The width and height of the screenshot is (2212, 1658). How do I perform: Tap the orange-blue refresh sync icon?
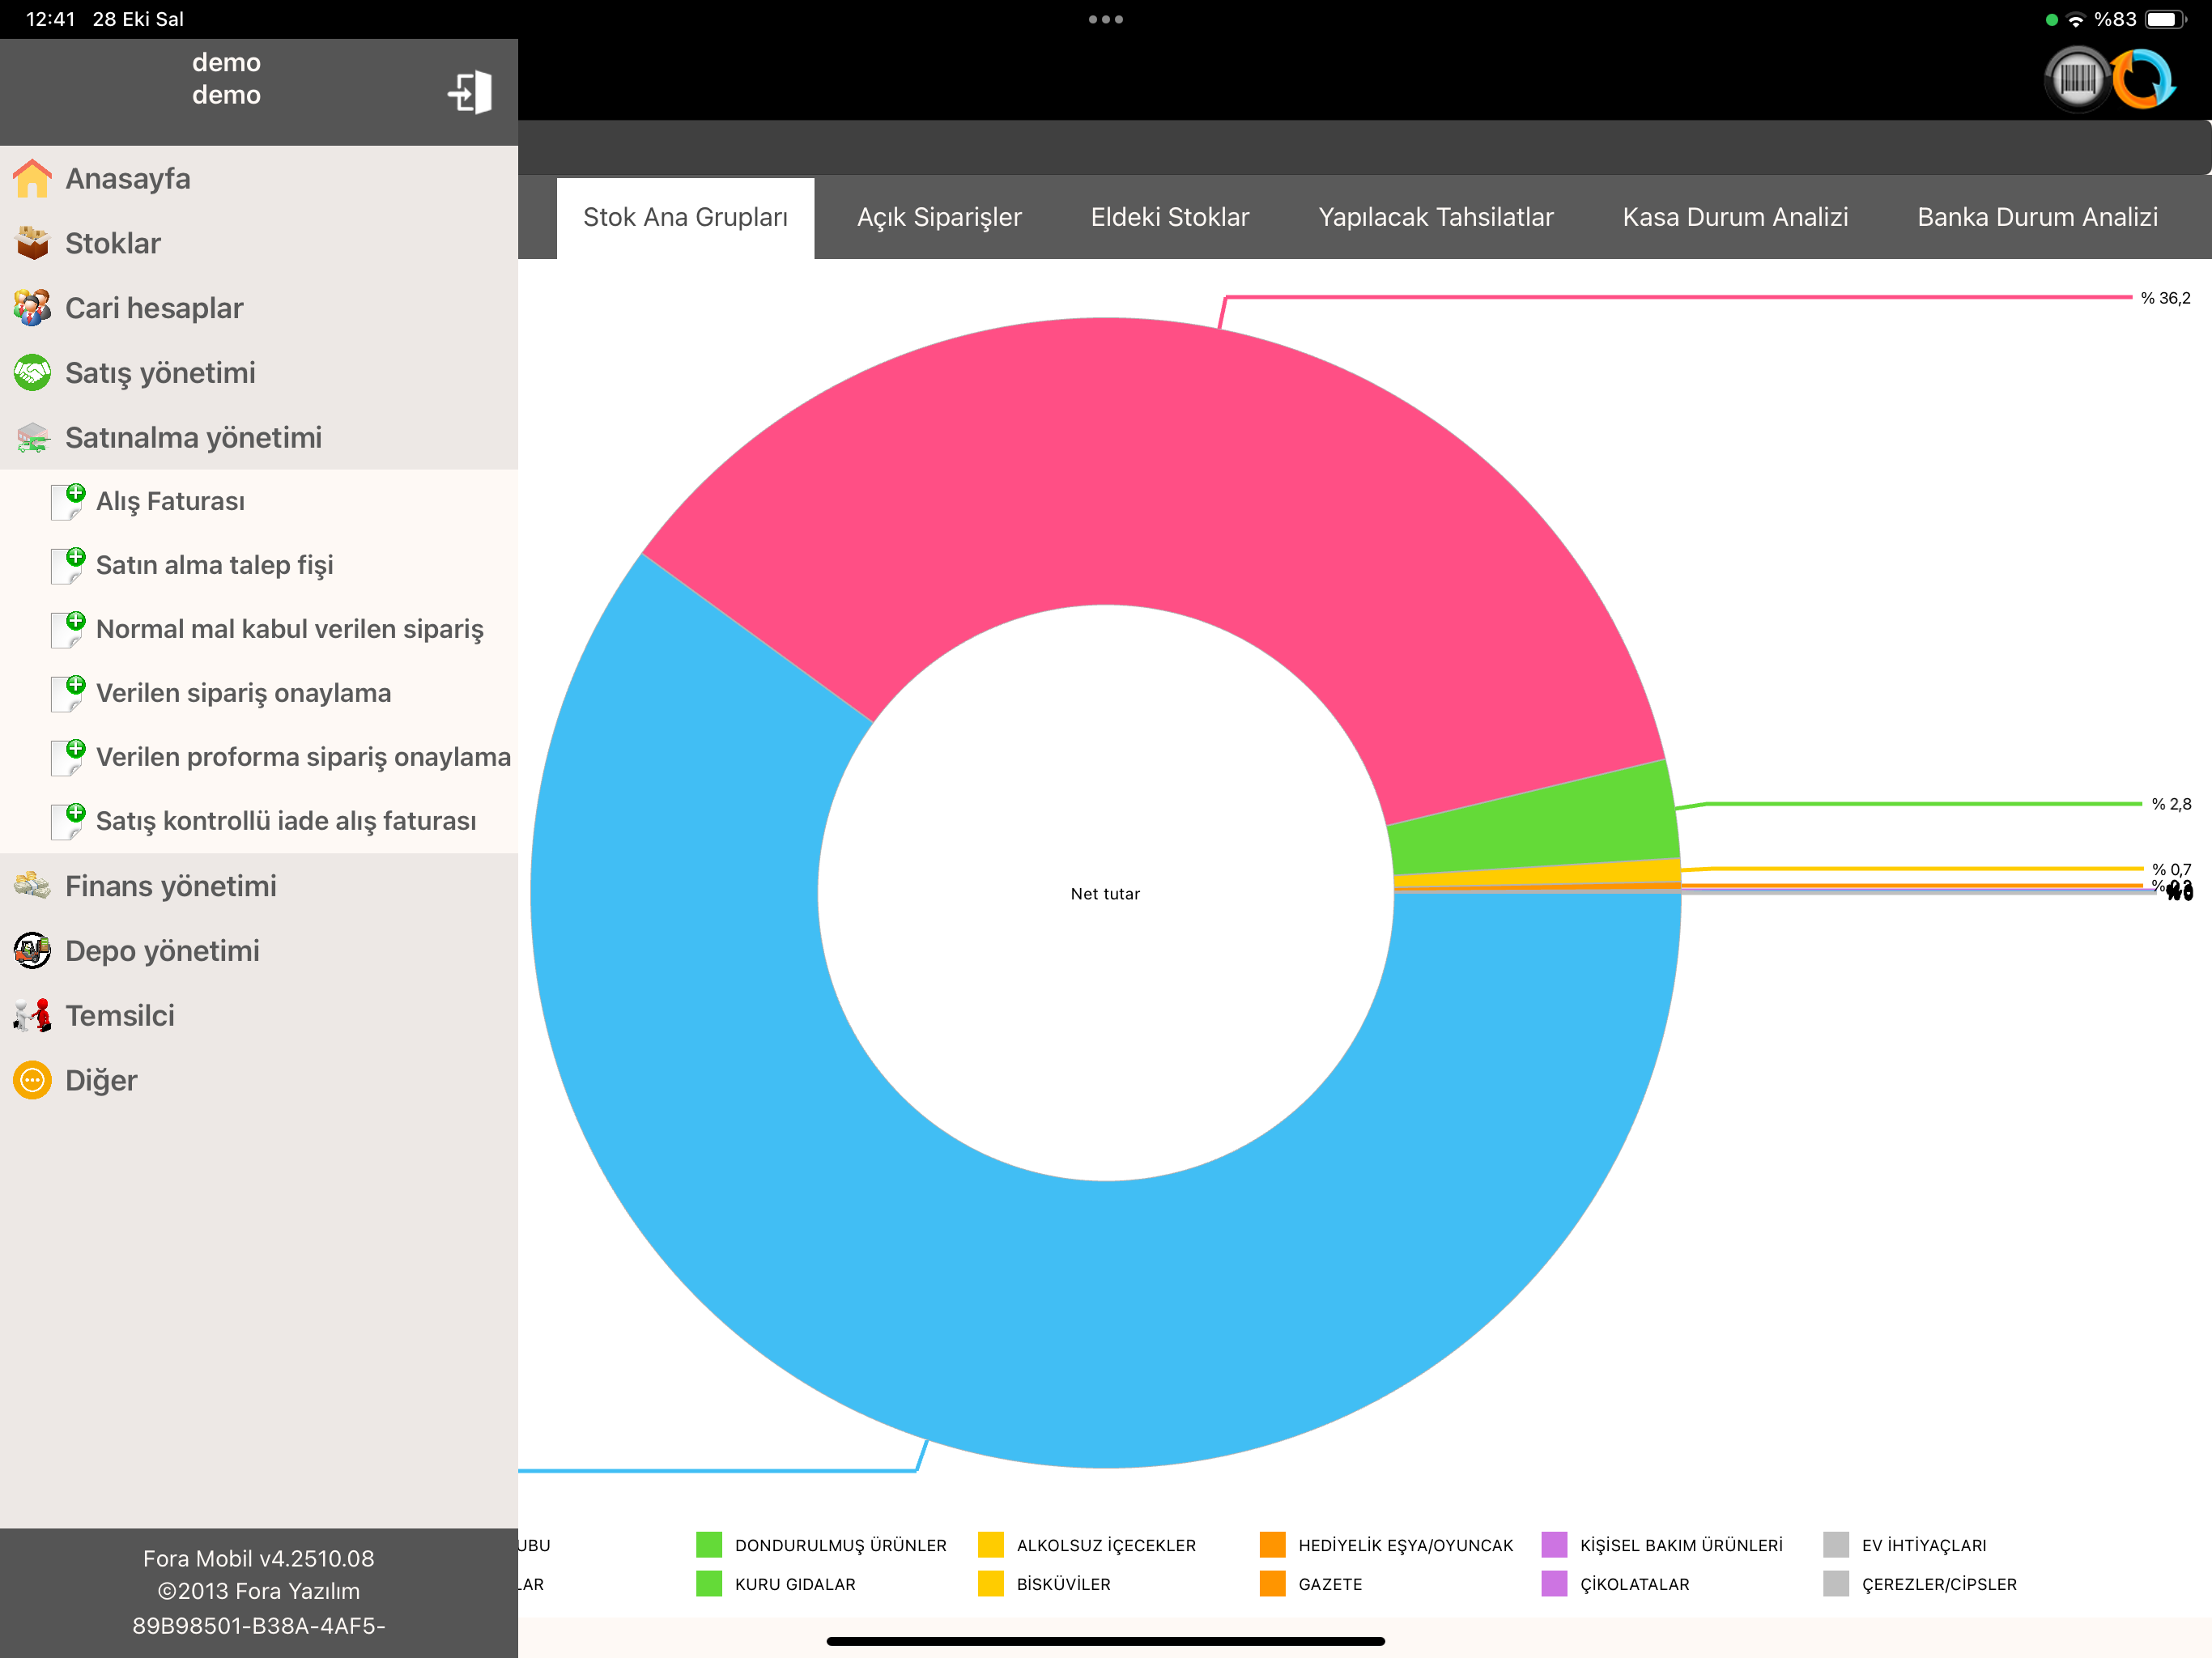tap(2142, 79)
